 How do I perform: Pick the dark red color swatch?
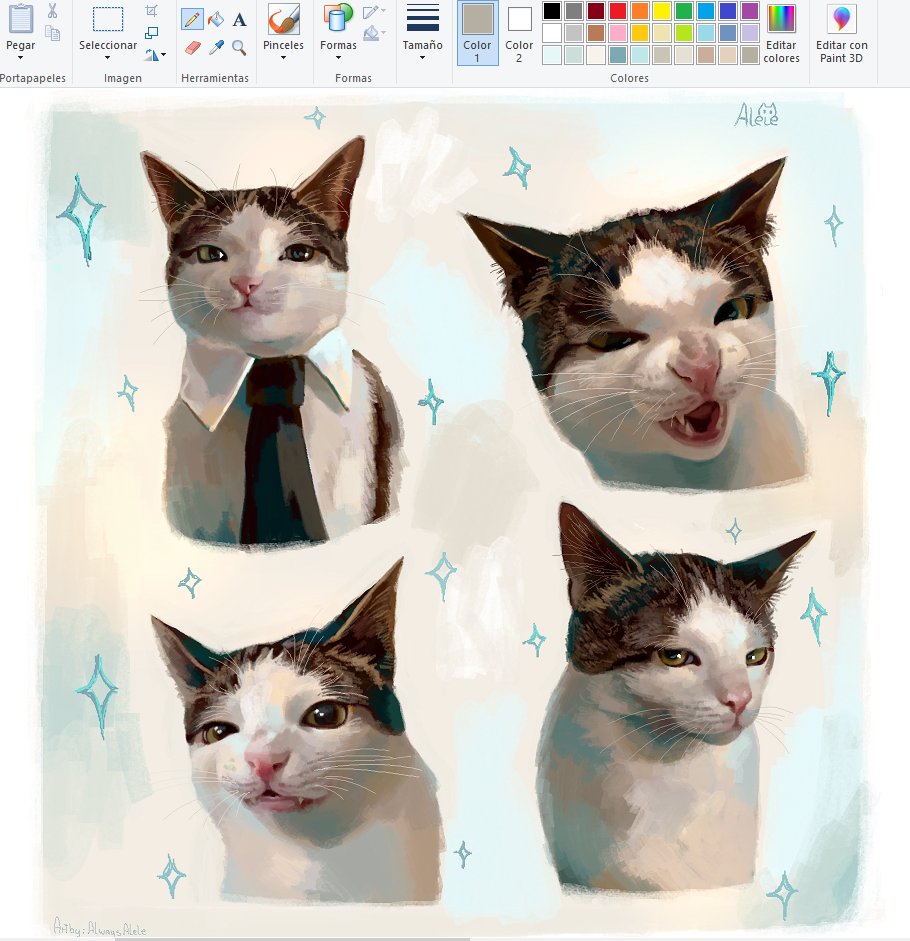(596, 11)
